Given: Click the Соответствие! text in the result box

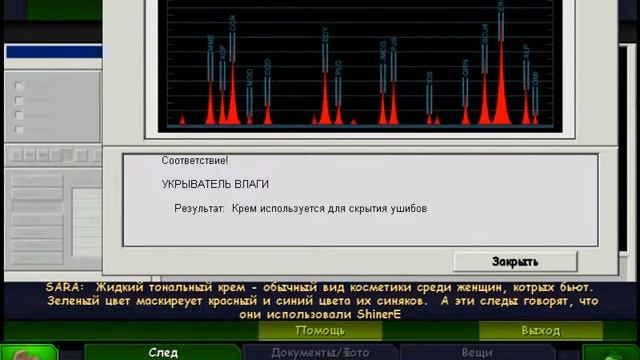Looking at the screenshot, I should [x=195, y=160].
